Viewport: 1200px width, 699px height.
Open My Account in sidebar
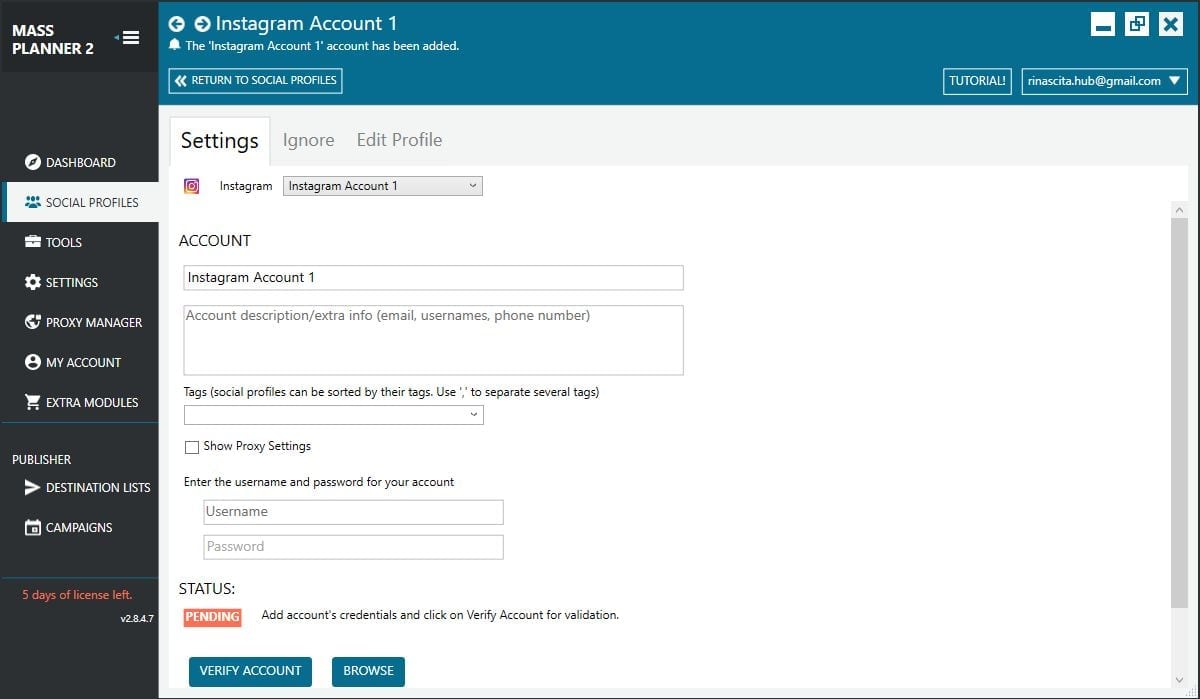click(x=80, y=362)
